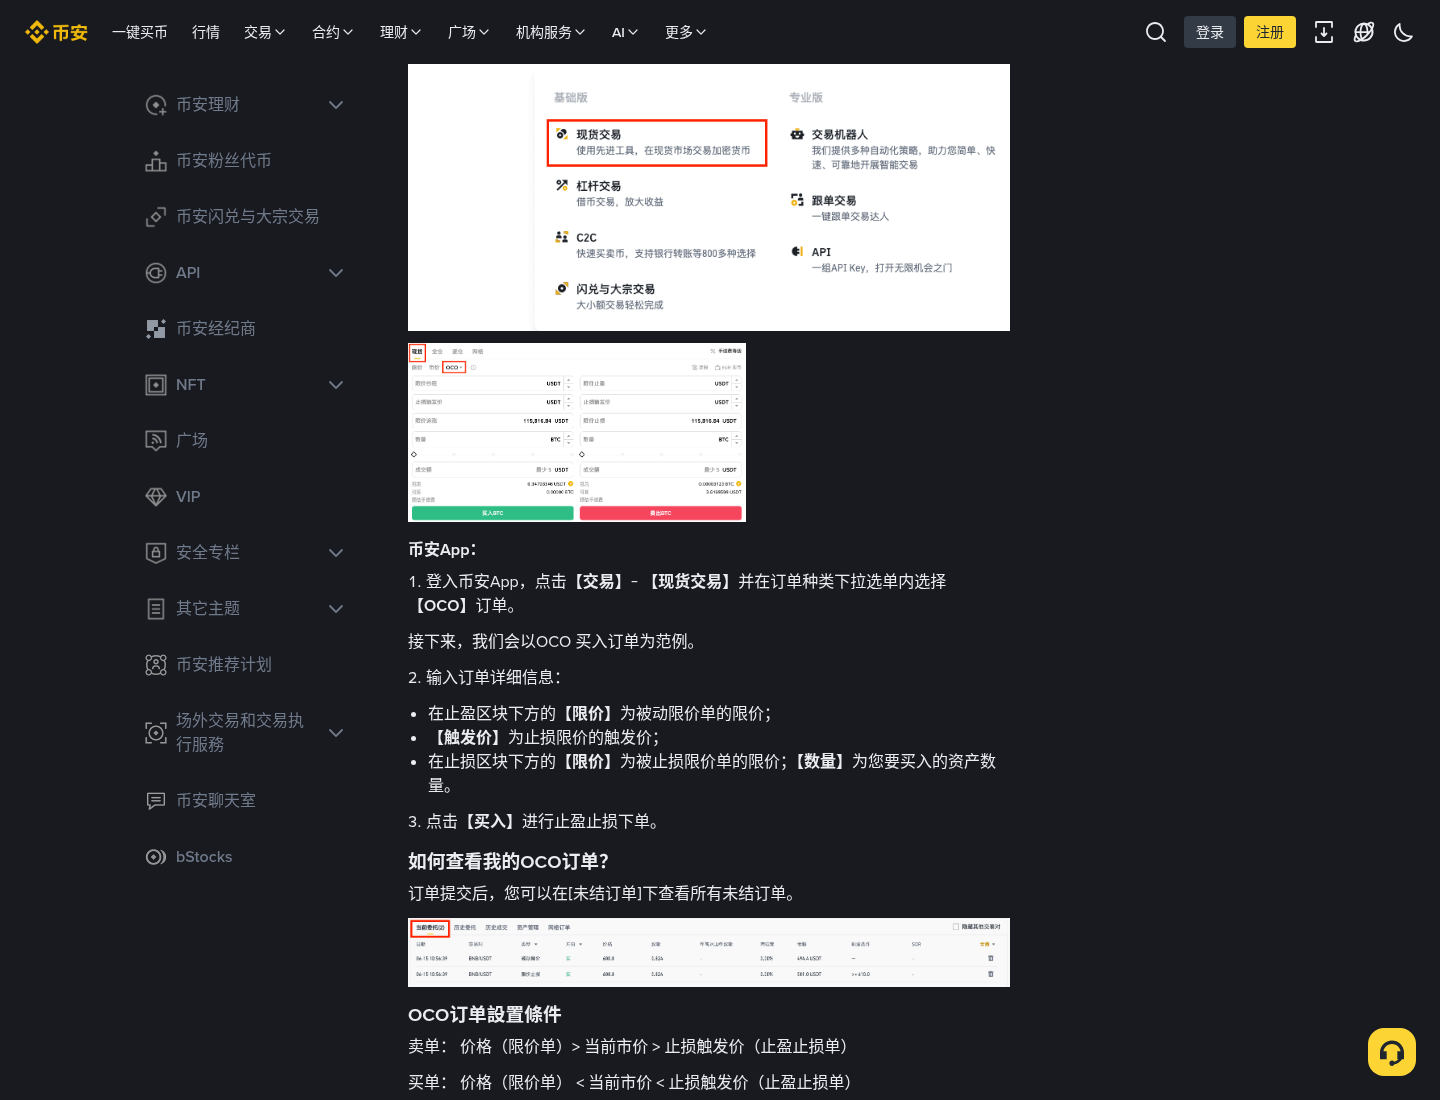Open the 理财 dropdown in top nav
The height and width of the screenshot is (1100, 1440).
(401, 32)
